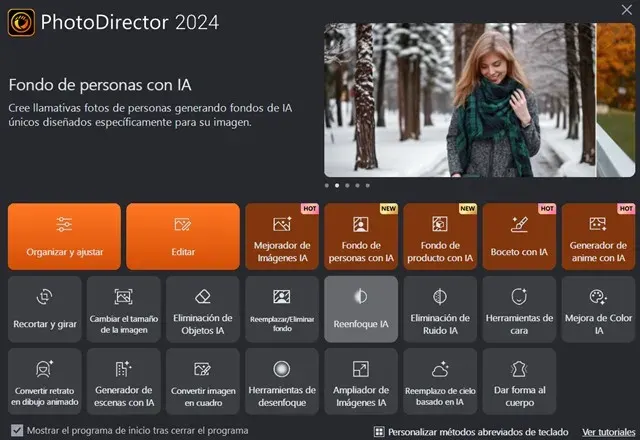Open Personalizar métodos abreviados de teclado
640x440 pixels.
pyautogui.click(x=471, y=432)
